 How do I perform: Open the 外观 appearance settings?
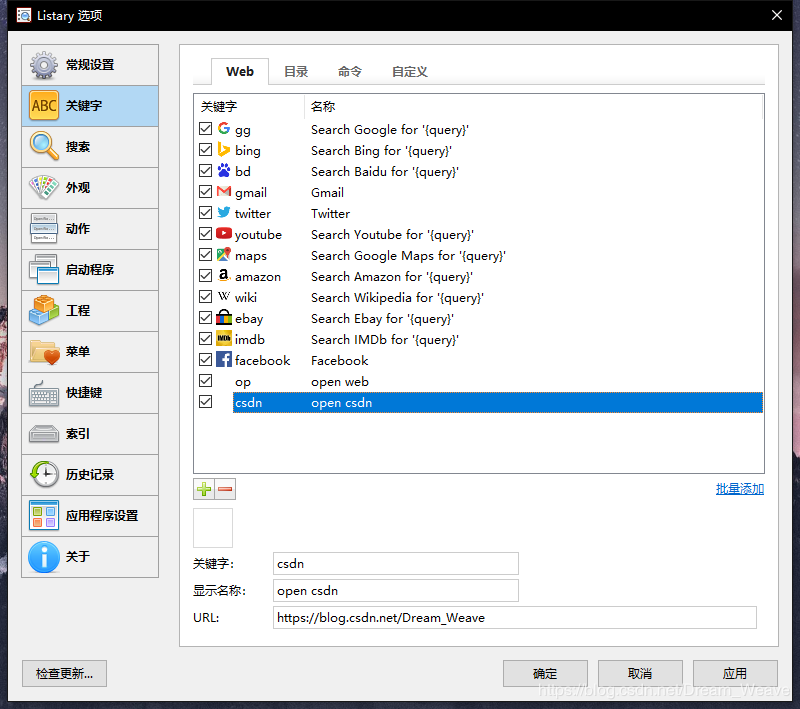point(89,188)
